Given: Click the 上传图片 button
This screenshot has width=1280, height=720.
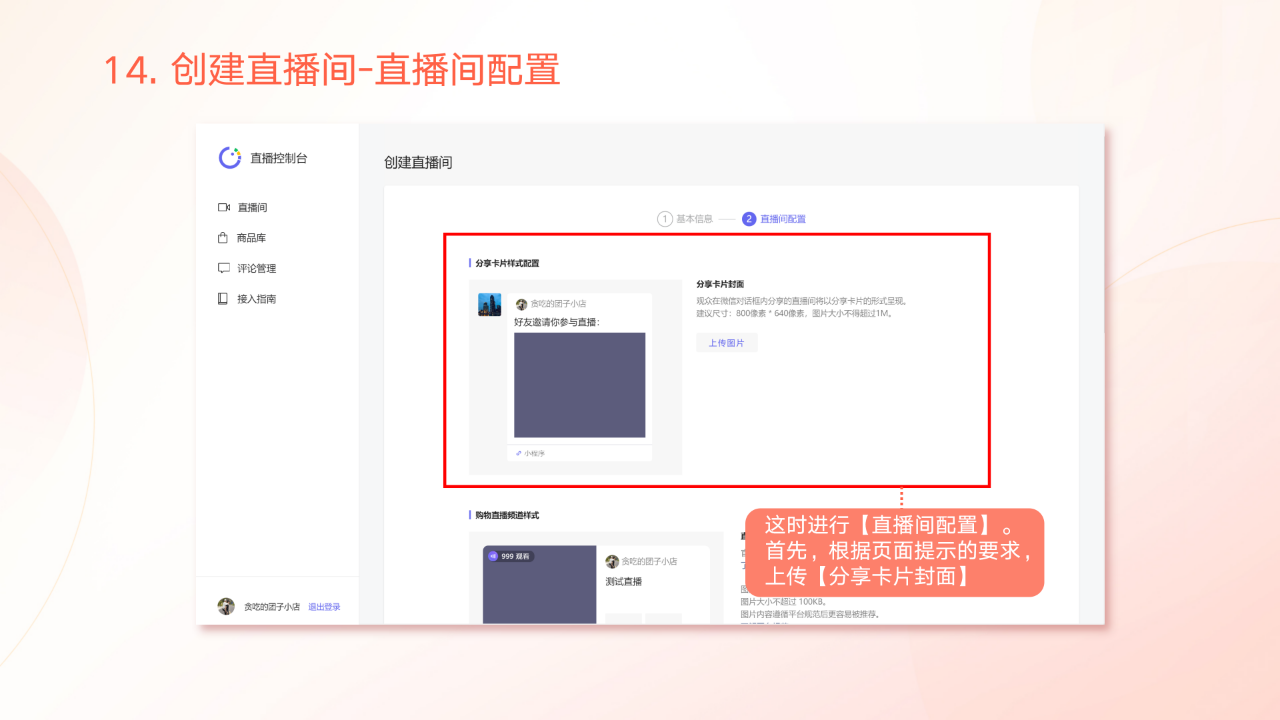Looking at the screenshot, I should (x=727, y=343).
